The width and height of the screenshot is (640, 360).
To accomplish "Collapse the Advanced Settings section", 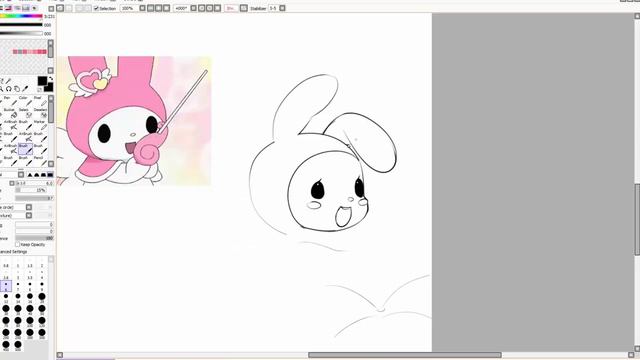I will [13, 252].
